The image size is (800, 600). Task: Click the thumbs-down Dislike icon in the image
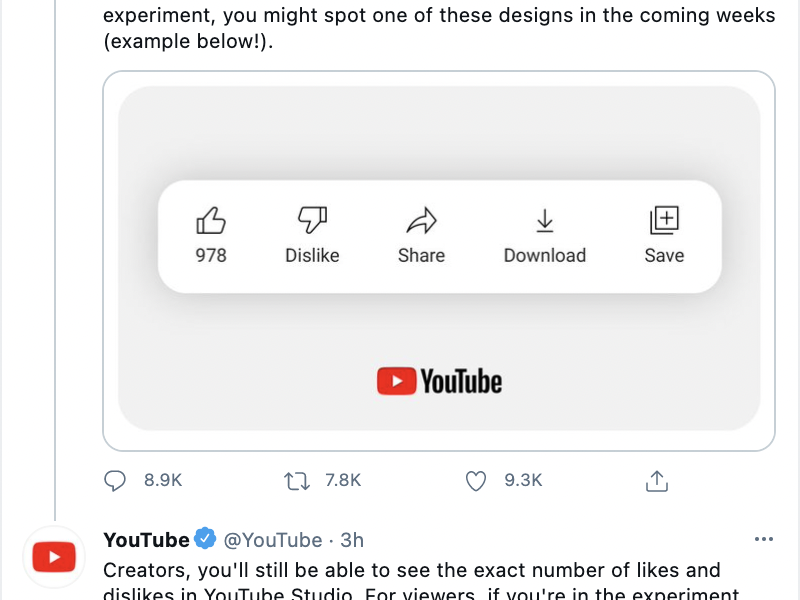pyautogui.click(x=312, y=220)
